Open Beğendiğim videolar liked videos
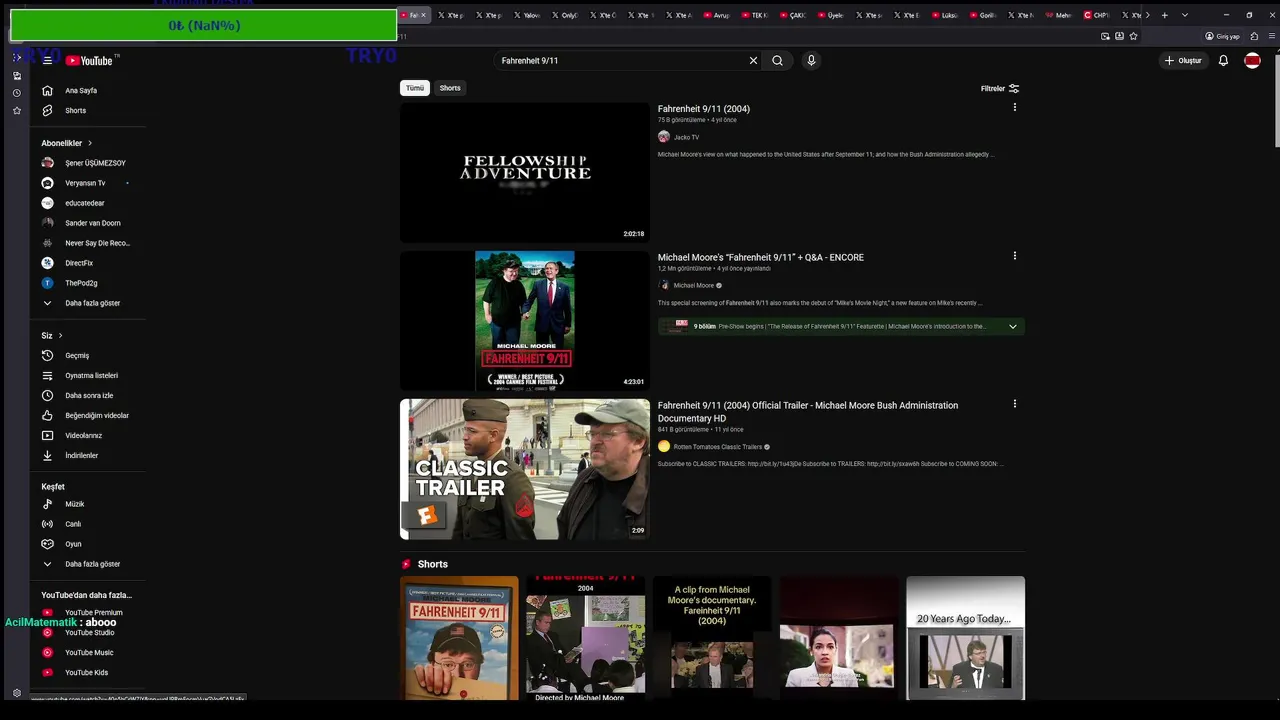Screen dimensions: 1280x720 point(86,415)
